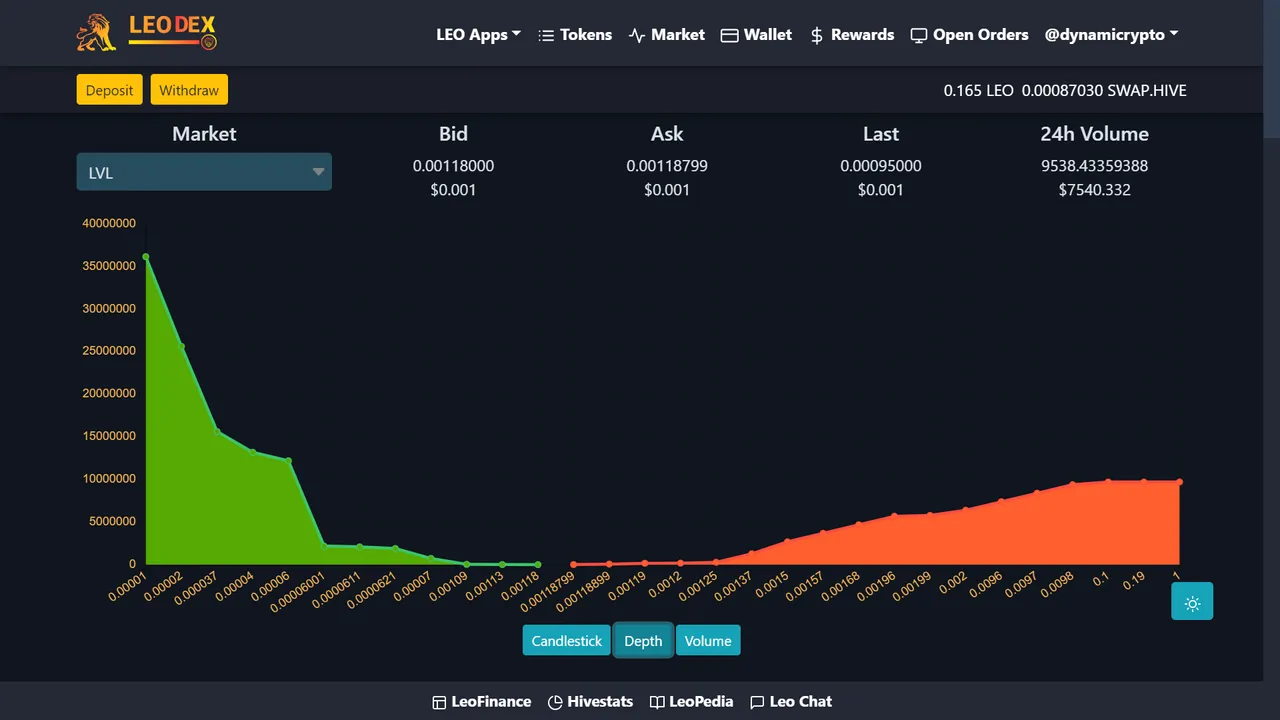Switch to Volume chart view
The image size is (1280, 720).
click(708, 641)
